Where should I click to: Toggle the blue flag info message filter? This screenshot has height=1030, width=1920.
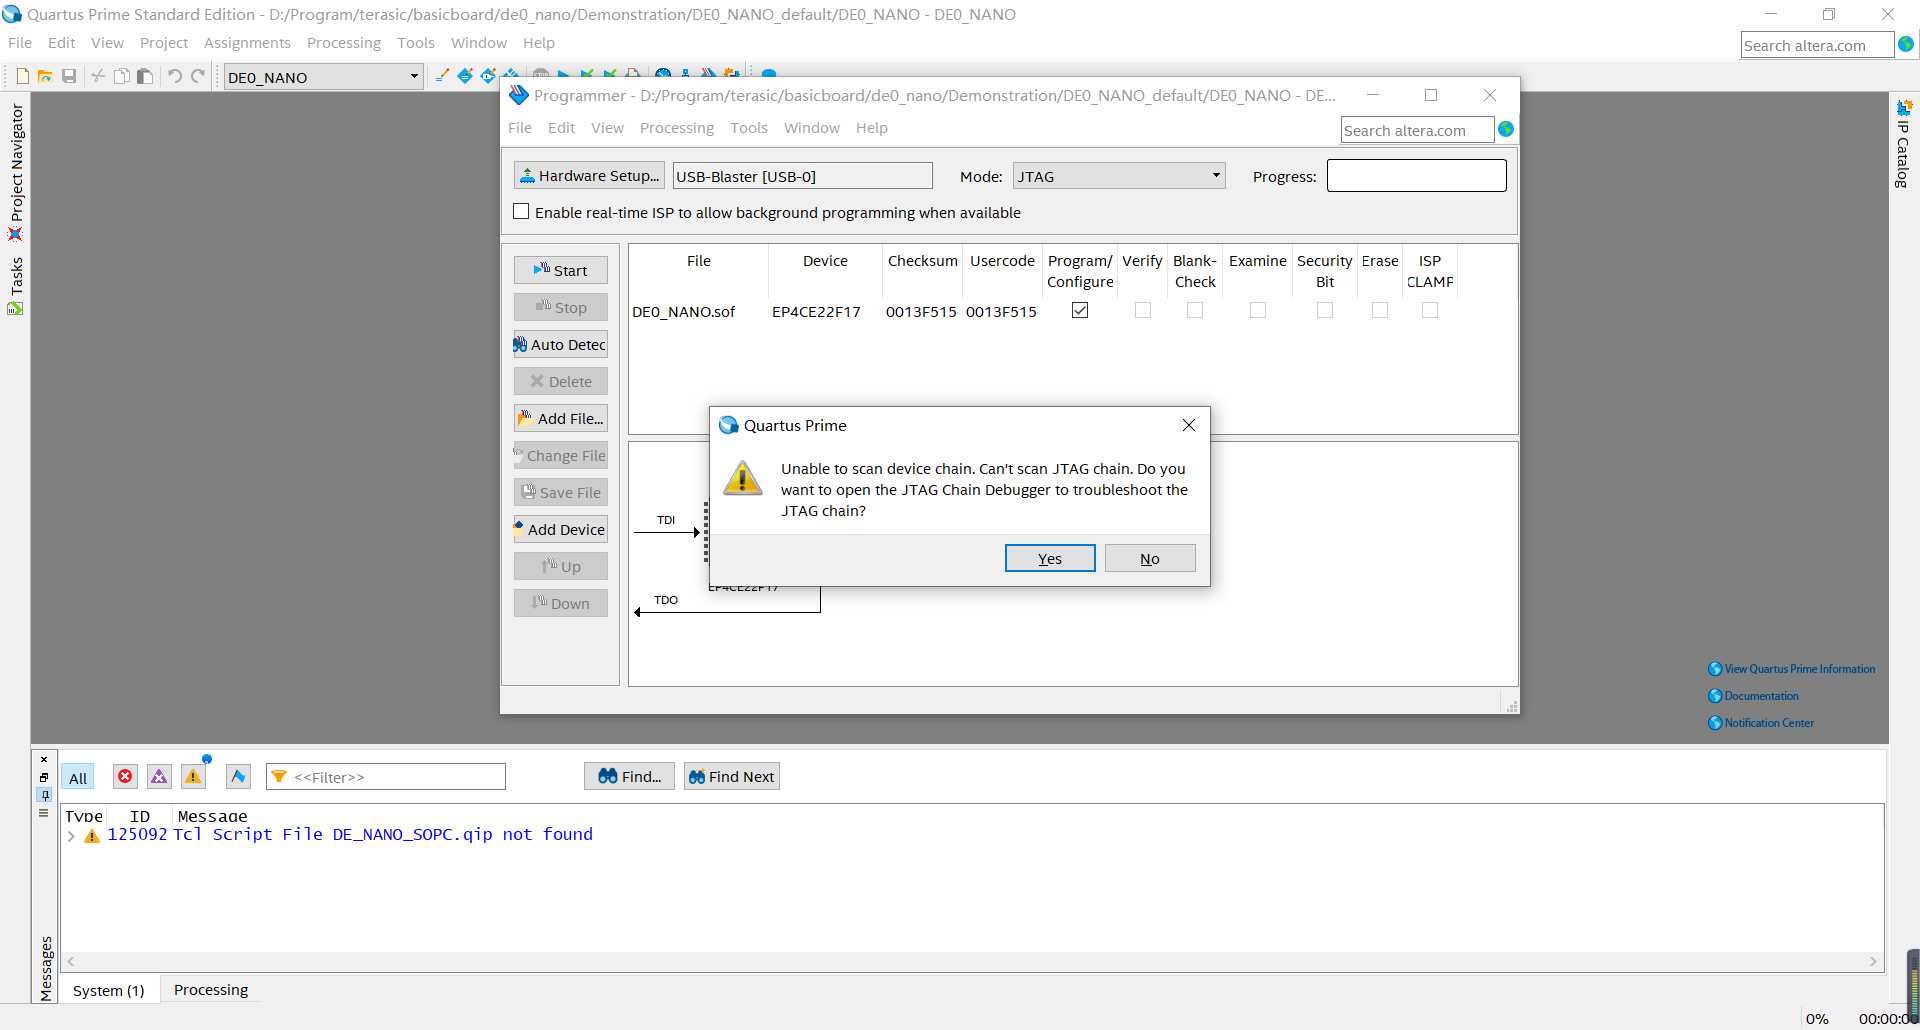click(238, 776)
